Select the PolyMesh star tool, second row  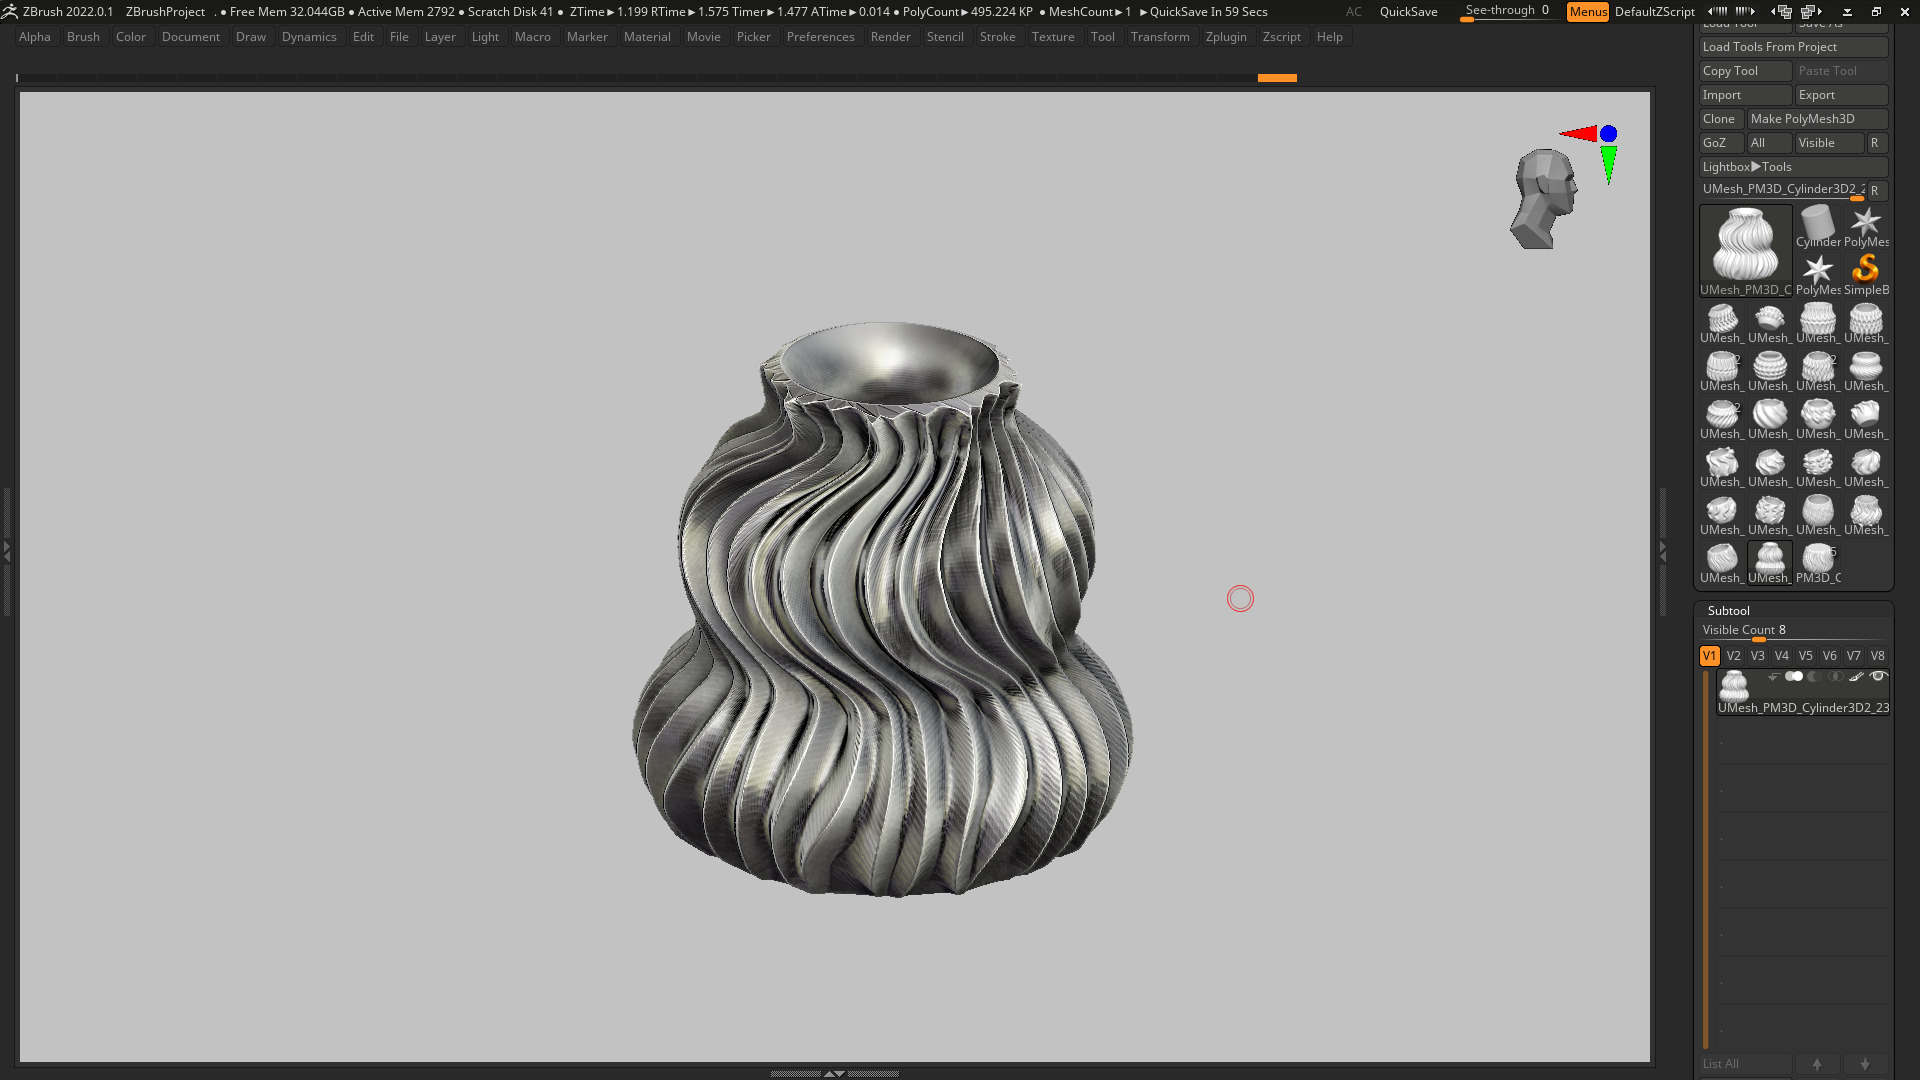1817,275
